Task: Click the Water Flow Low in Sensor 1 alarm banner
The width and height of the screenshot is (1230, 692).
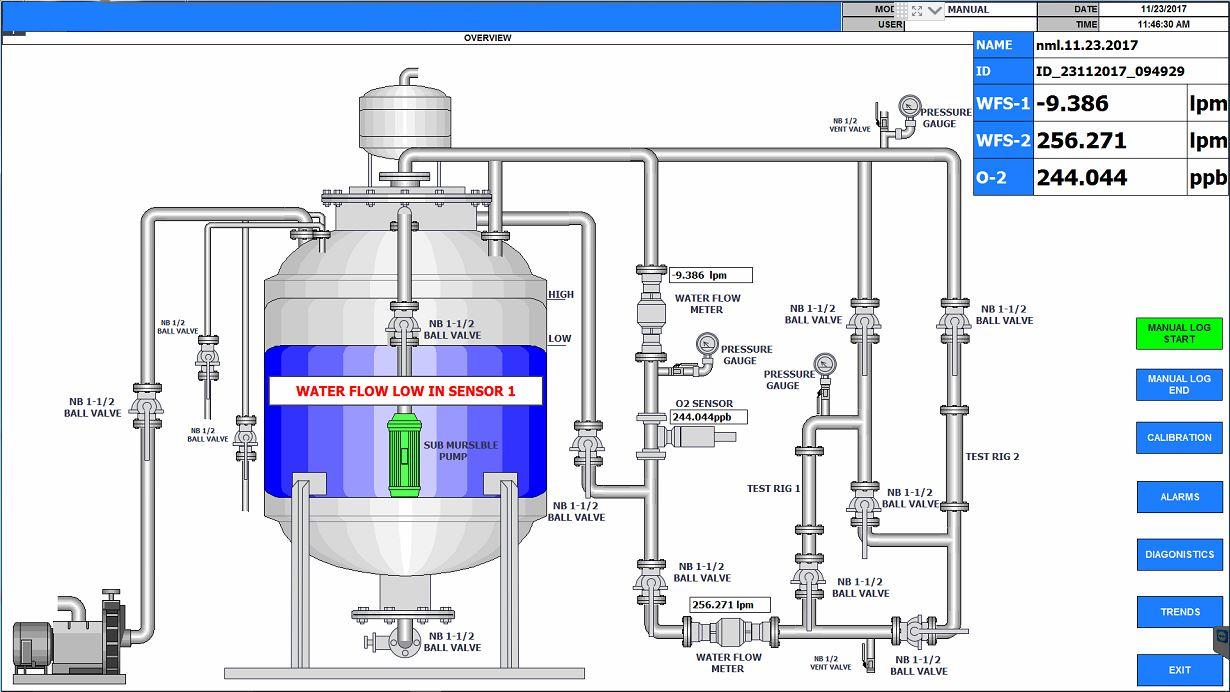Action: 405,391
